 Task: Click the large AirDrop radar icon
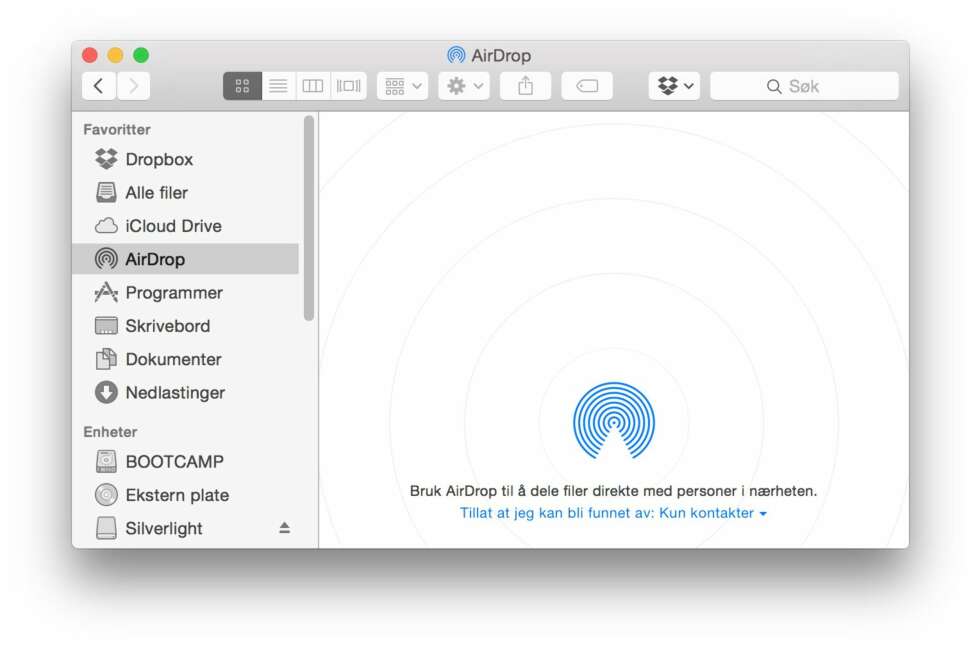pos(614,420)
